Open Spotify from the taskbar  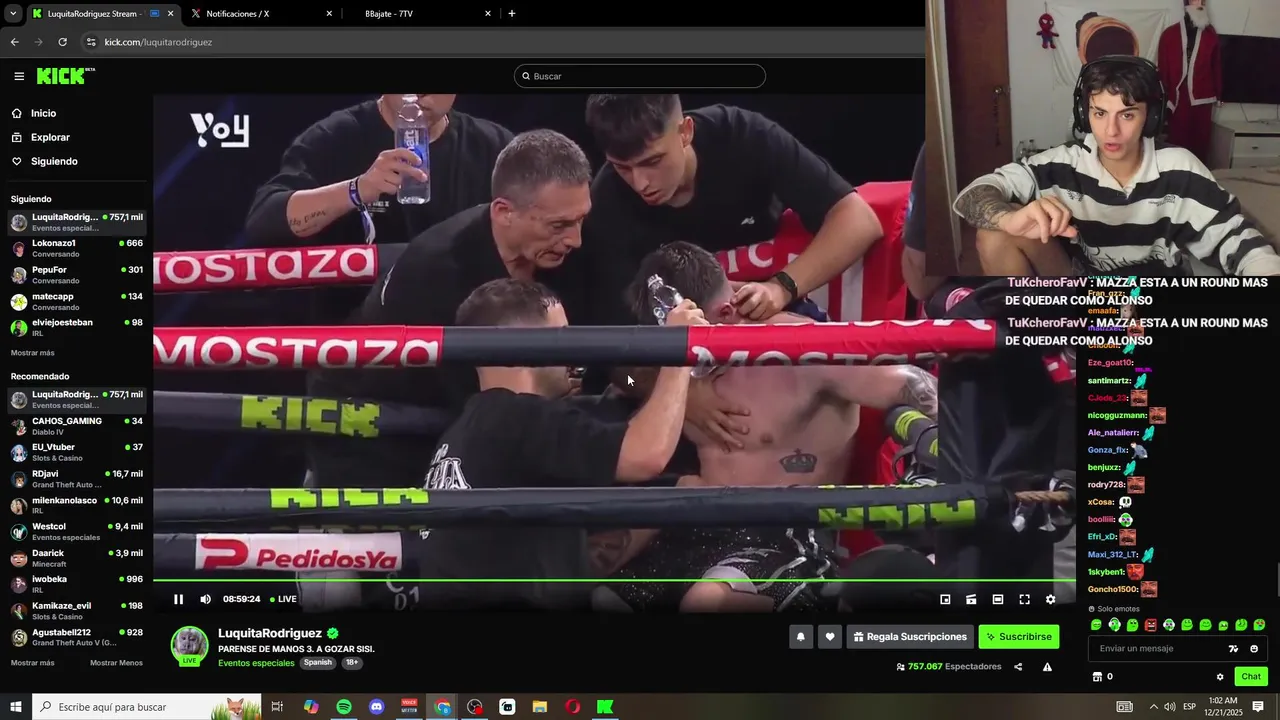[x=344, y=707]
